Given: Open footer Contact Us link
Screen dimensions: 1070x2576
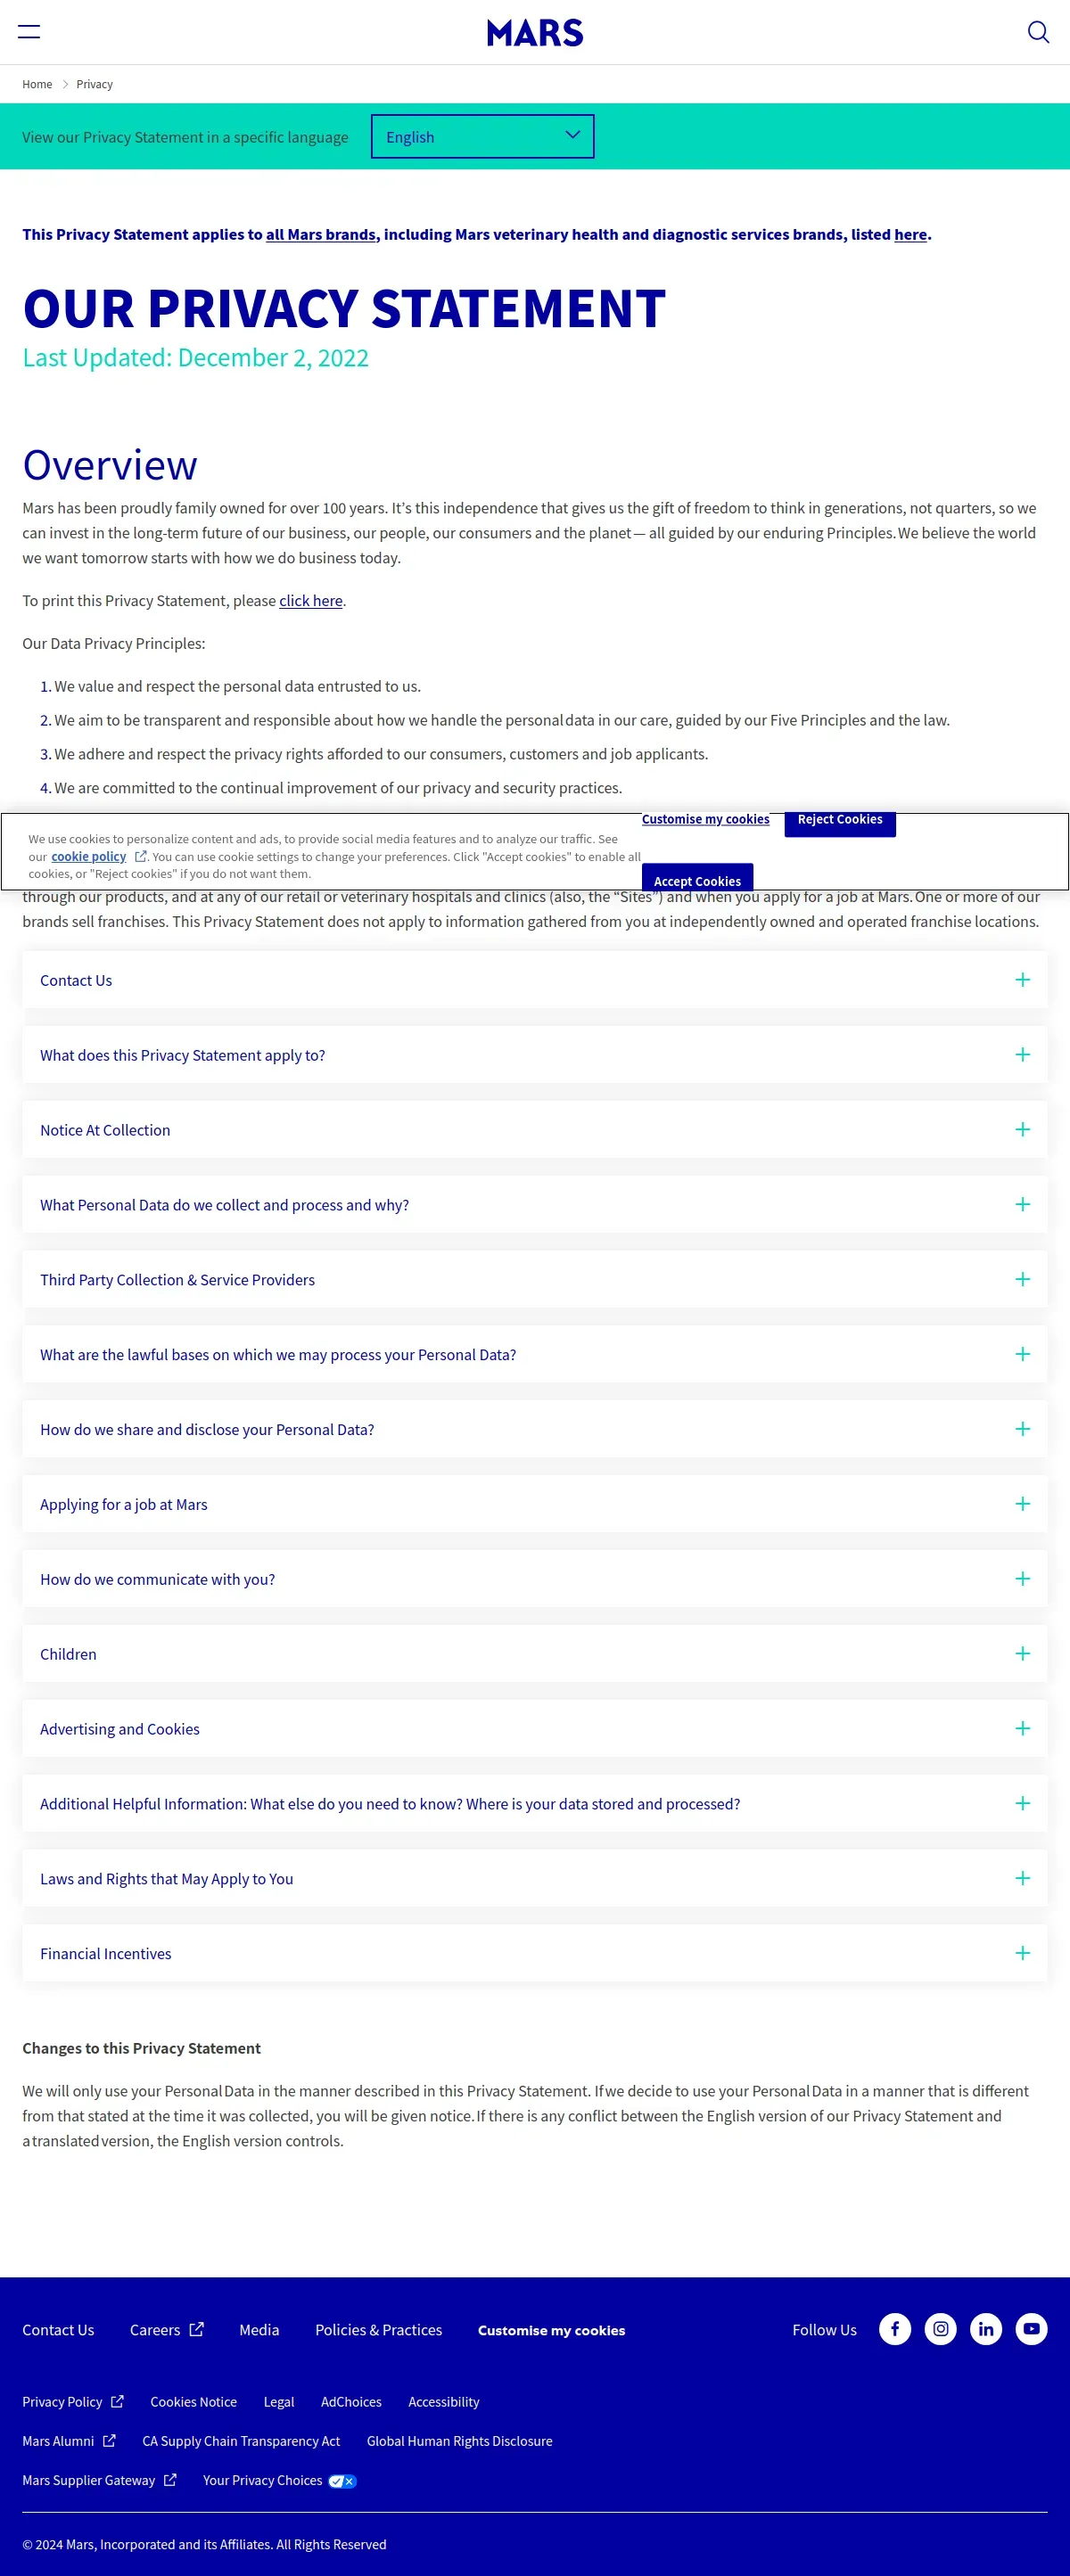Looking at the screenshot, I should click(58, 2329).
